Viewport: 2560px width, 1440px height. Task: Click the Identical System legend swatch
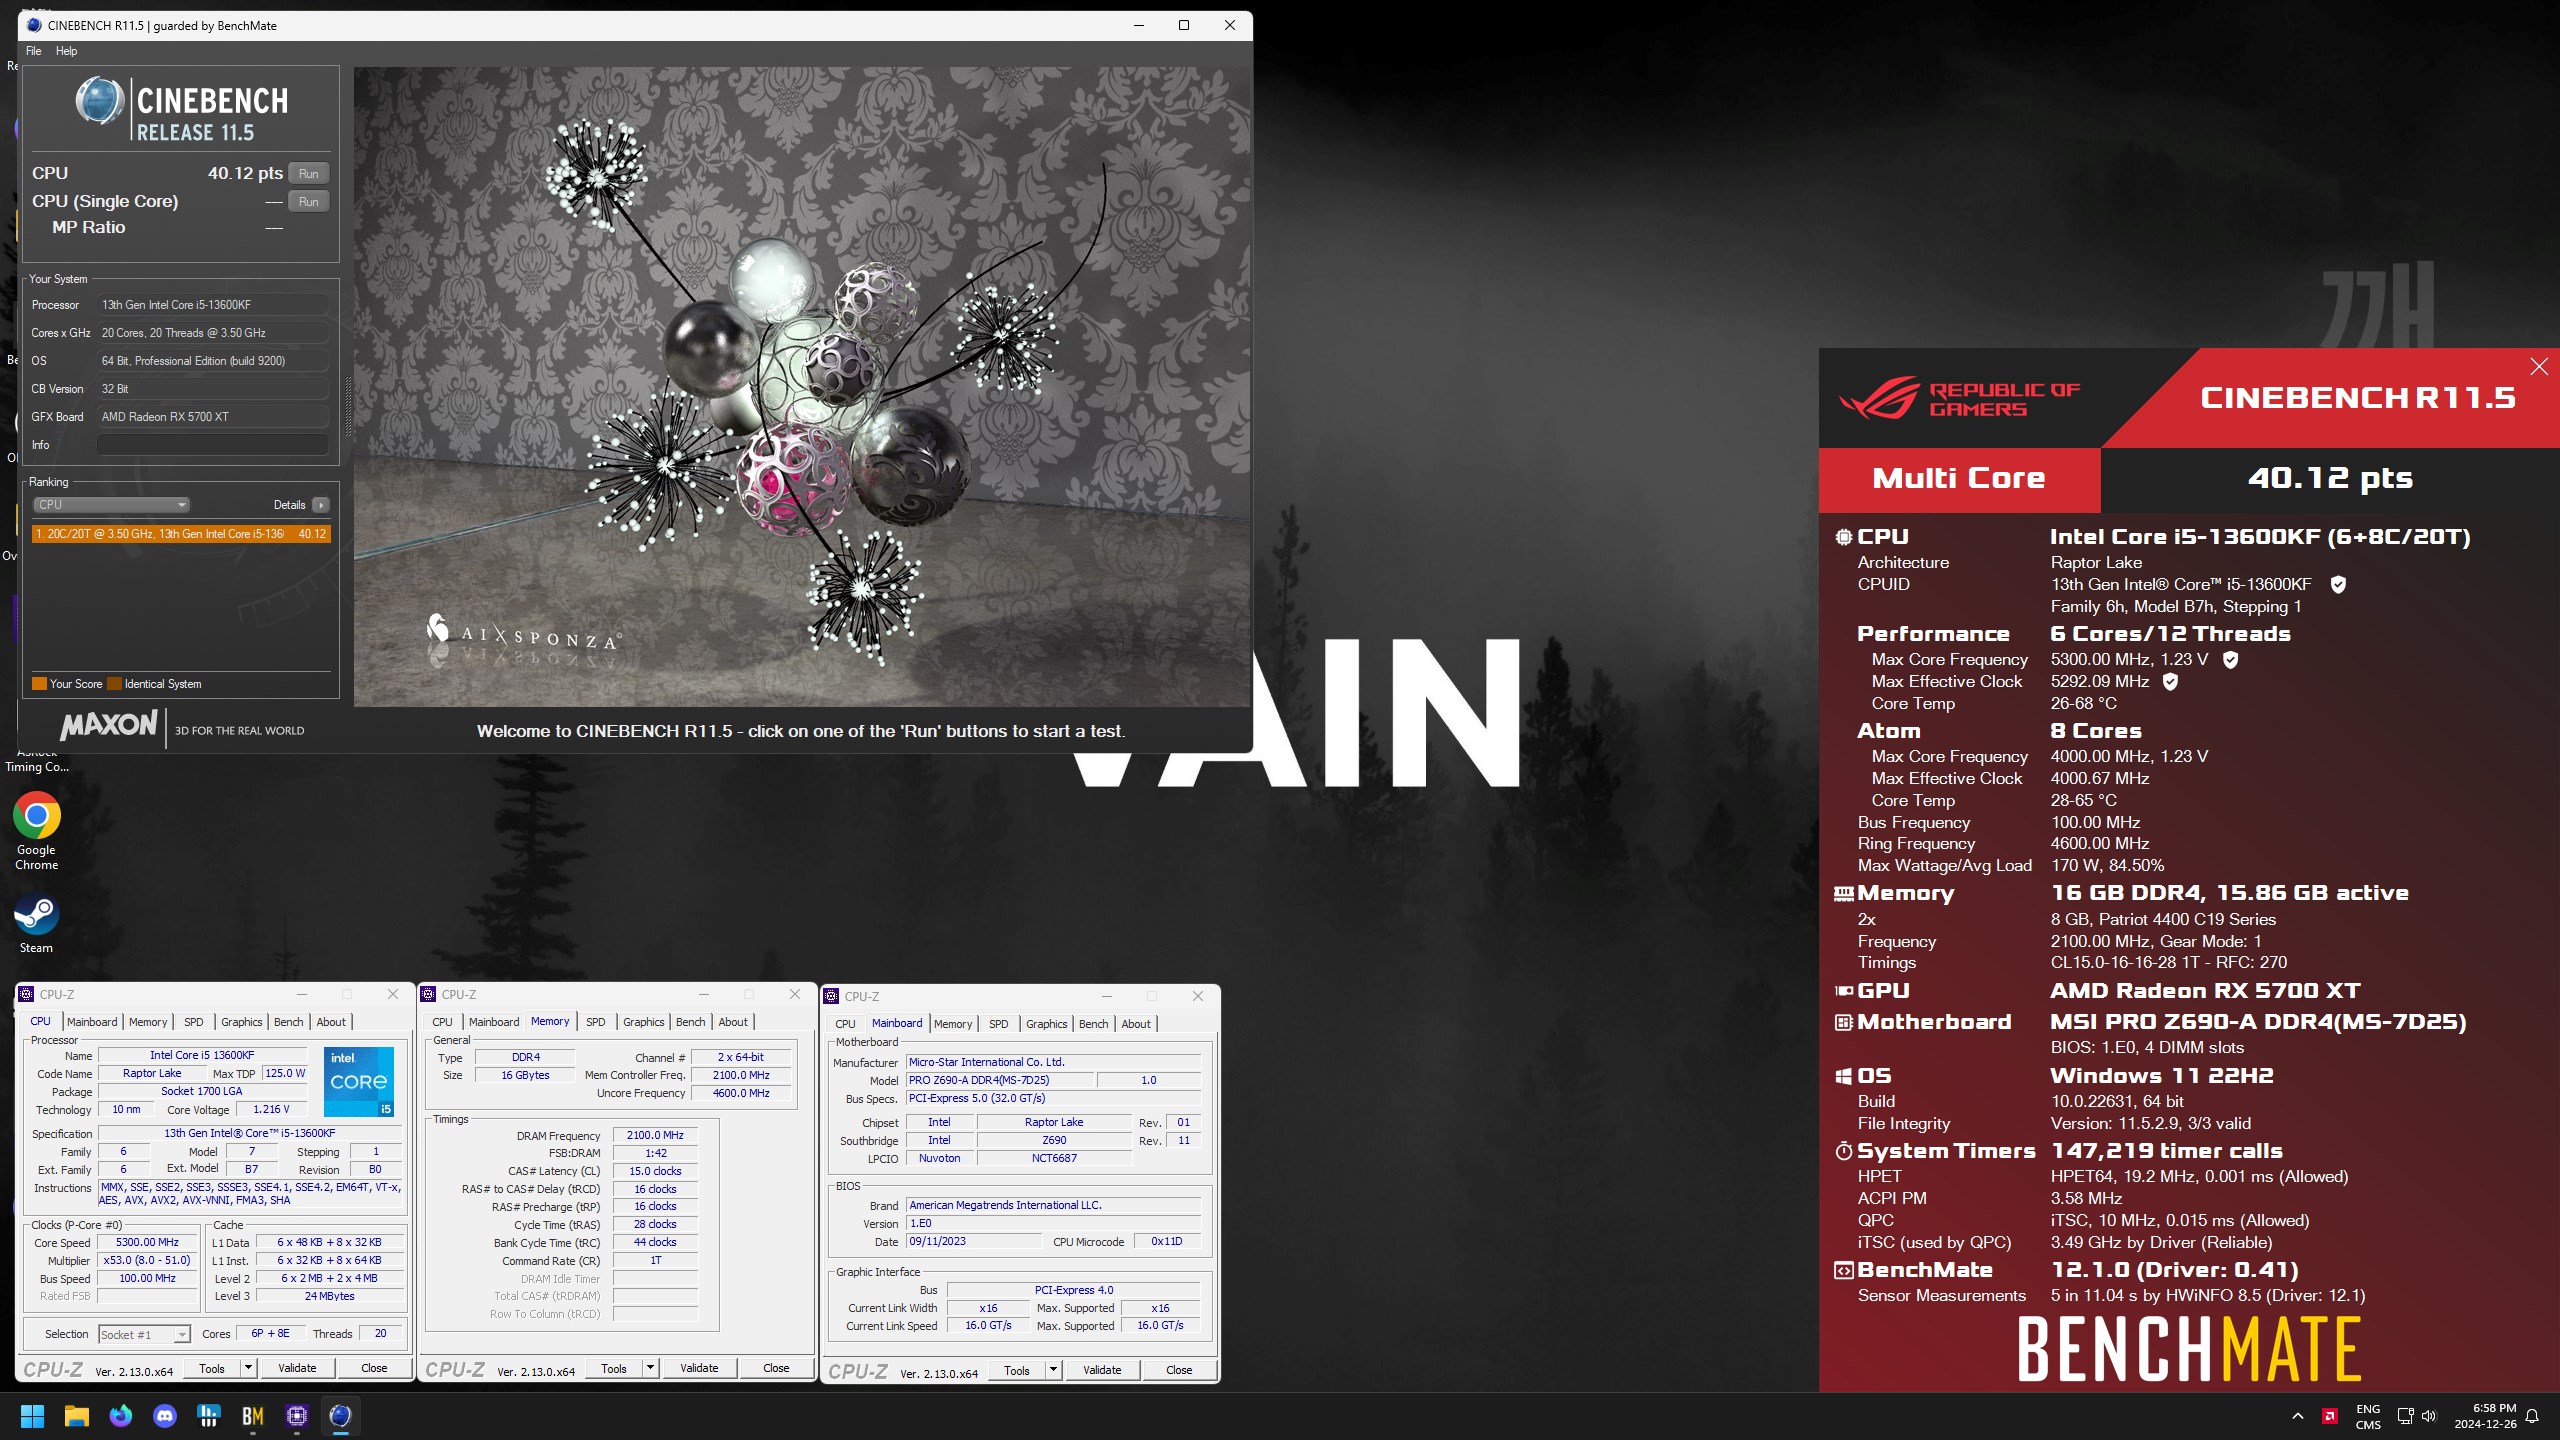click(x=114, y=684)
